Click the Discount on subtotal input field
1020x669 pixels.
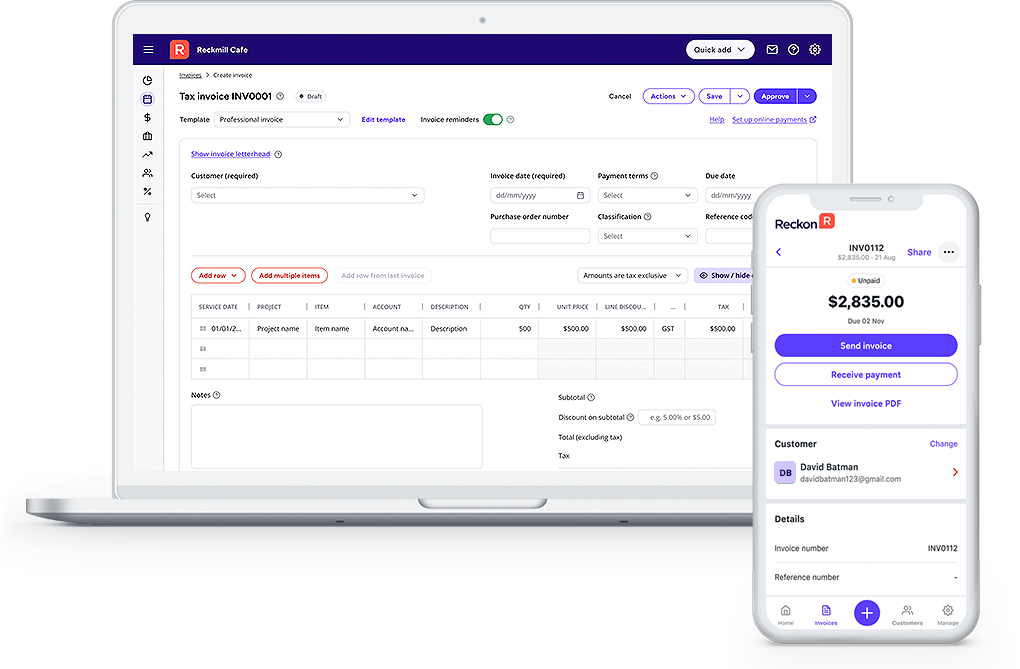677,417
